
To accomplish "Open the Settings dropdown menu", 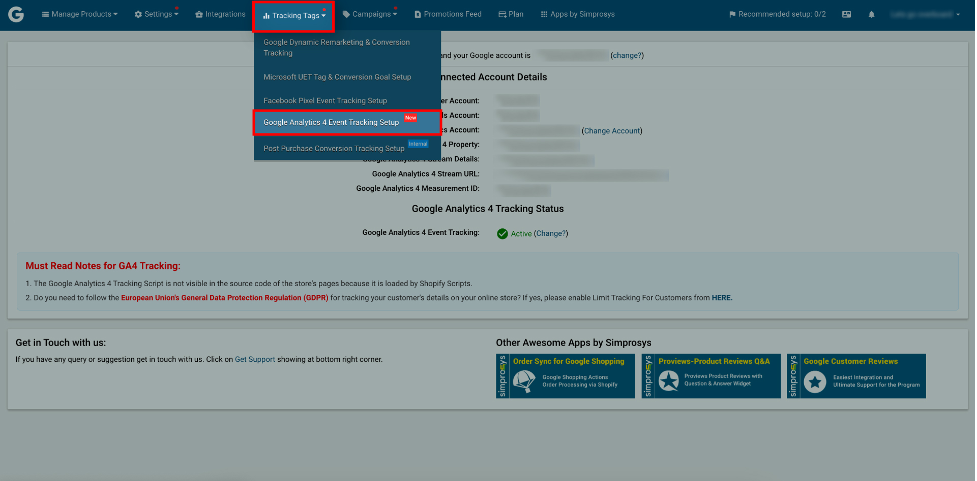I will point(156,14).
